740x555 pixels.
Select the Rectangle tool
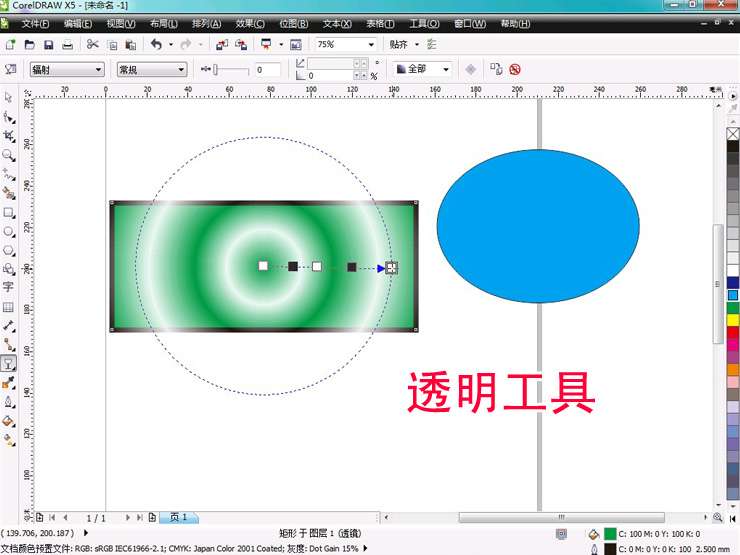click(x=9, y=212)
